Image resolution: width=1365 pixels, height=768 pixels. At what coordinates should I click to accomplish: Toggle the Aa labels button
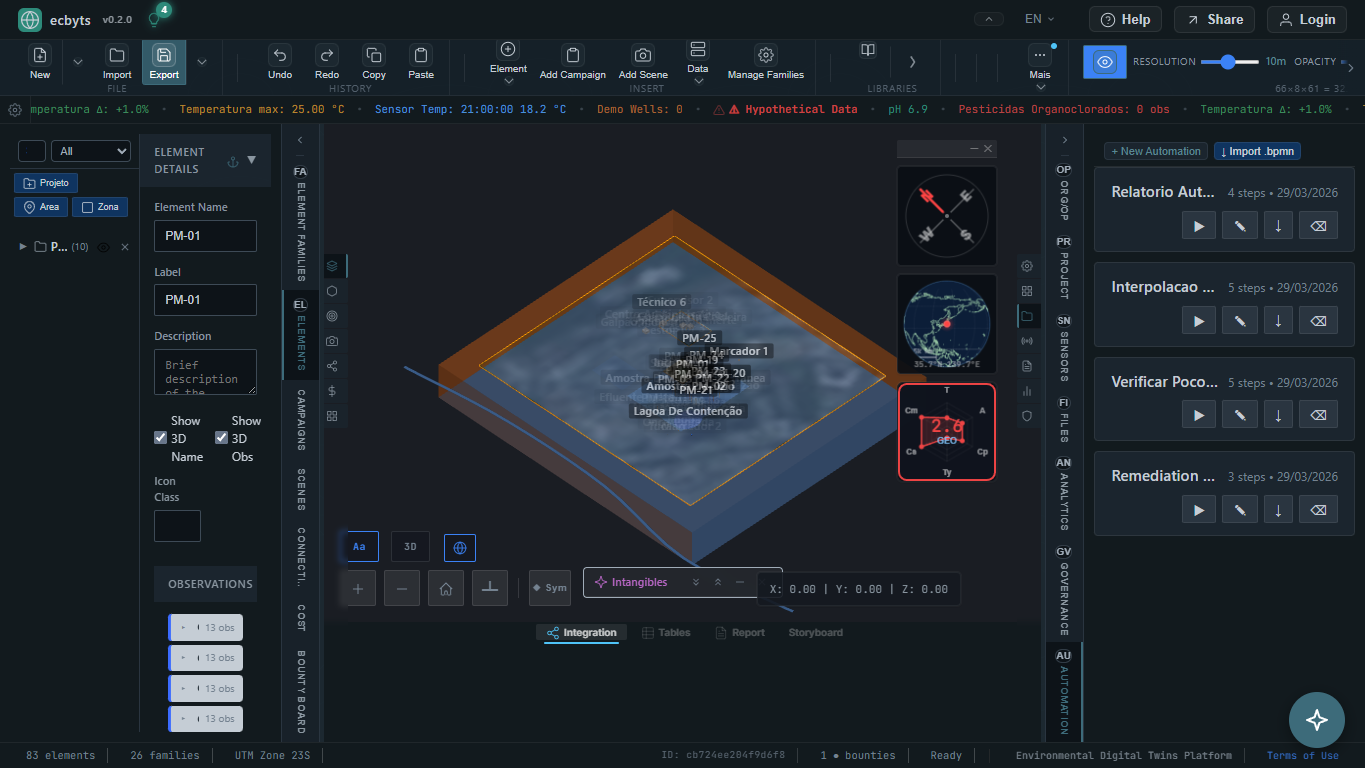coord(359,547)
